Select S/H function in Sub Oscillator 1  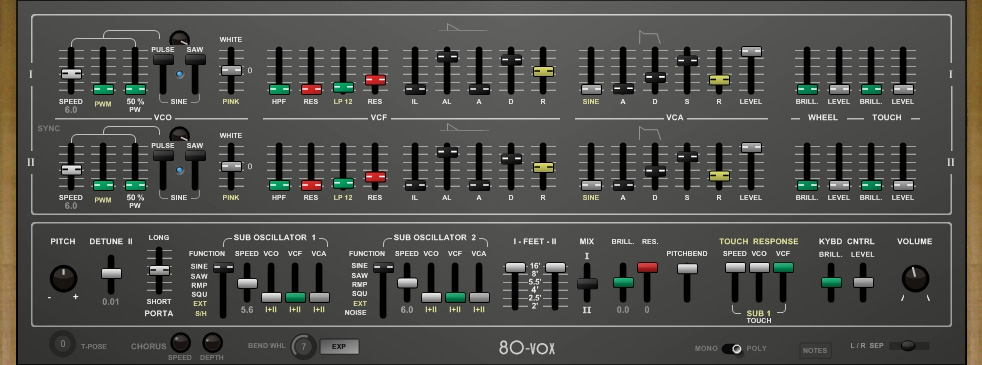pos(200,313)
